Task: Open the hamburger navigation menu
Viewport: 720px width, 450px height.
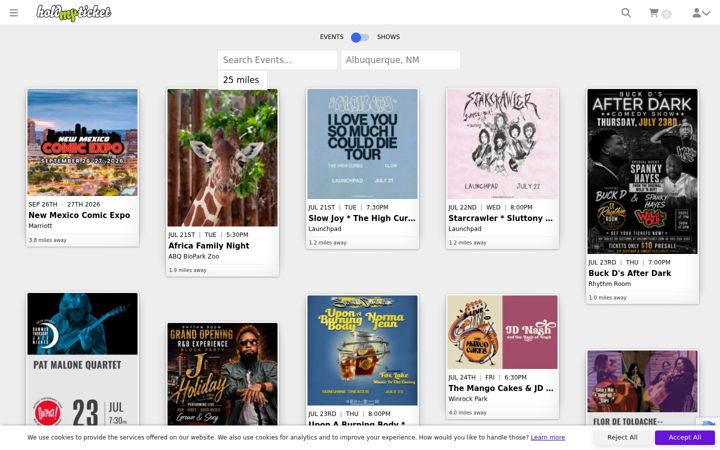Action: 14,13
